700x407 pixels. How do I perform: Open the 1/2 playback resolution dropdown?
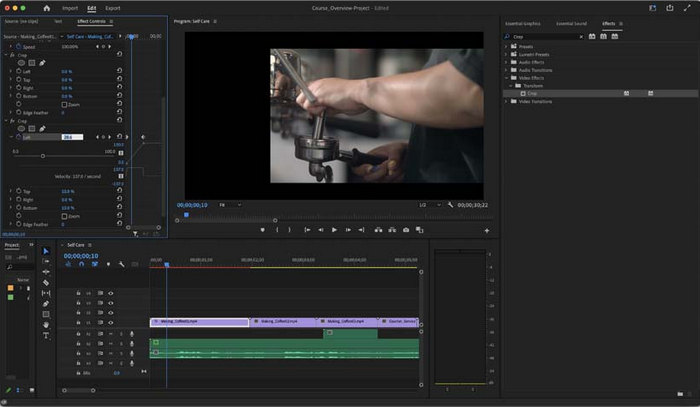point(429,205)
